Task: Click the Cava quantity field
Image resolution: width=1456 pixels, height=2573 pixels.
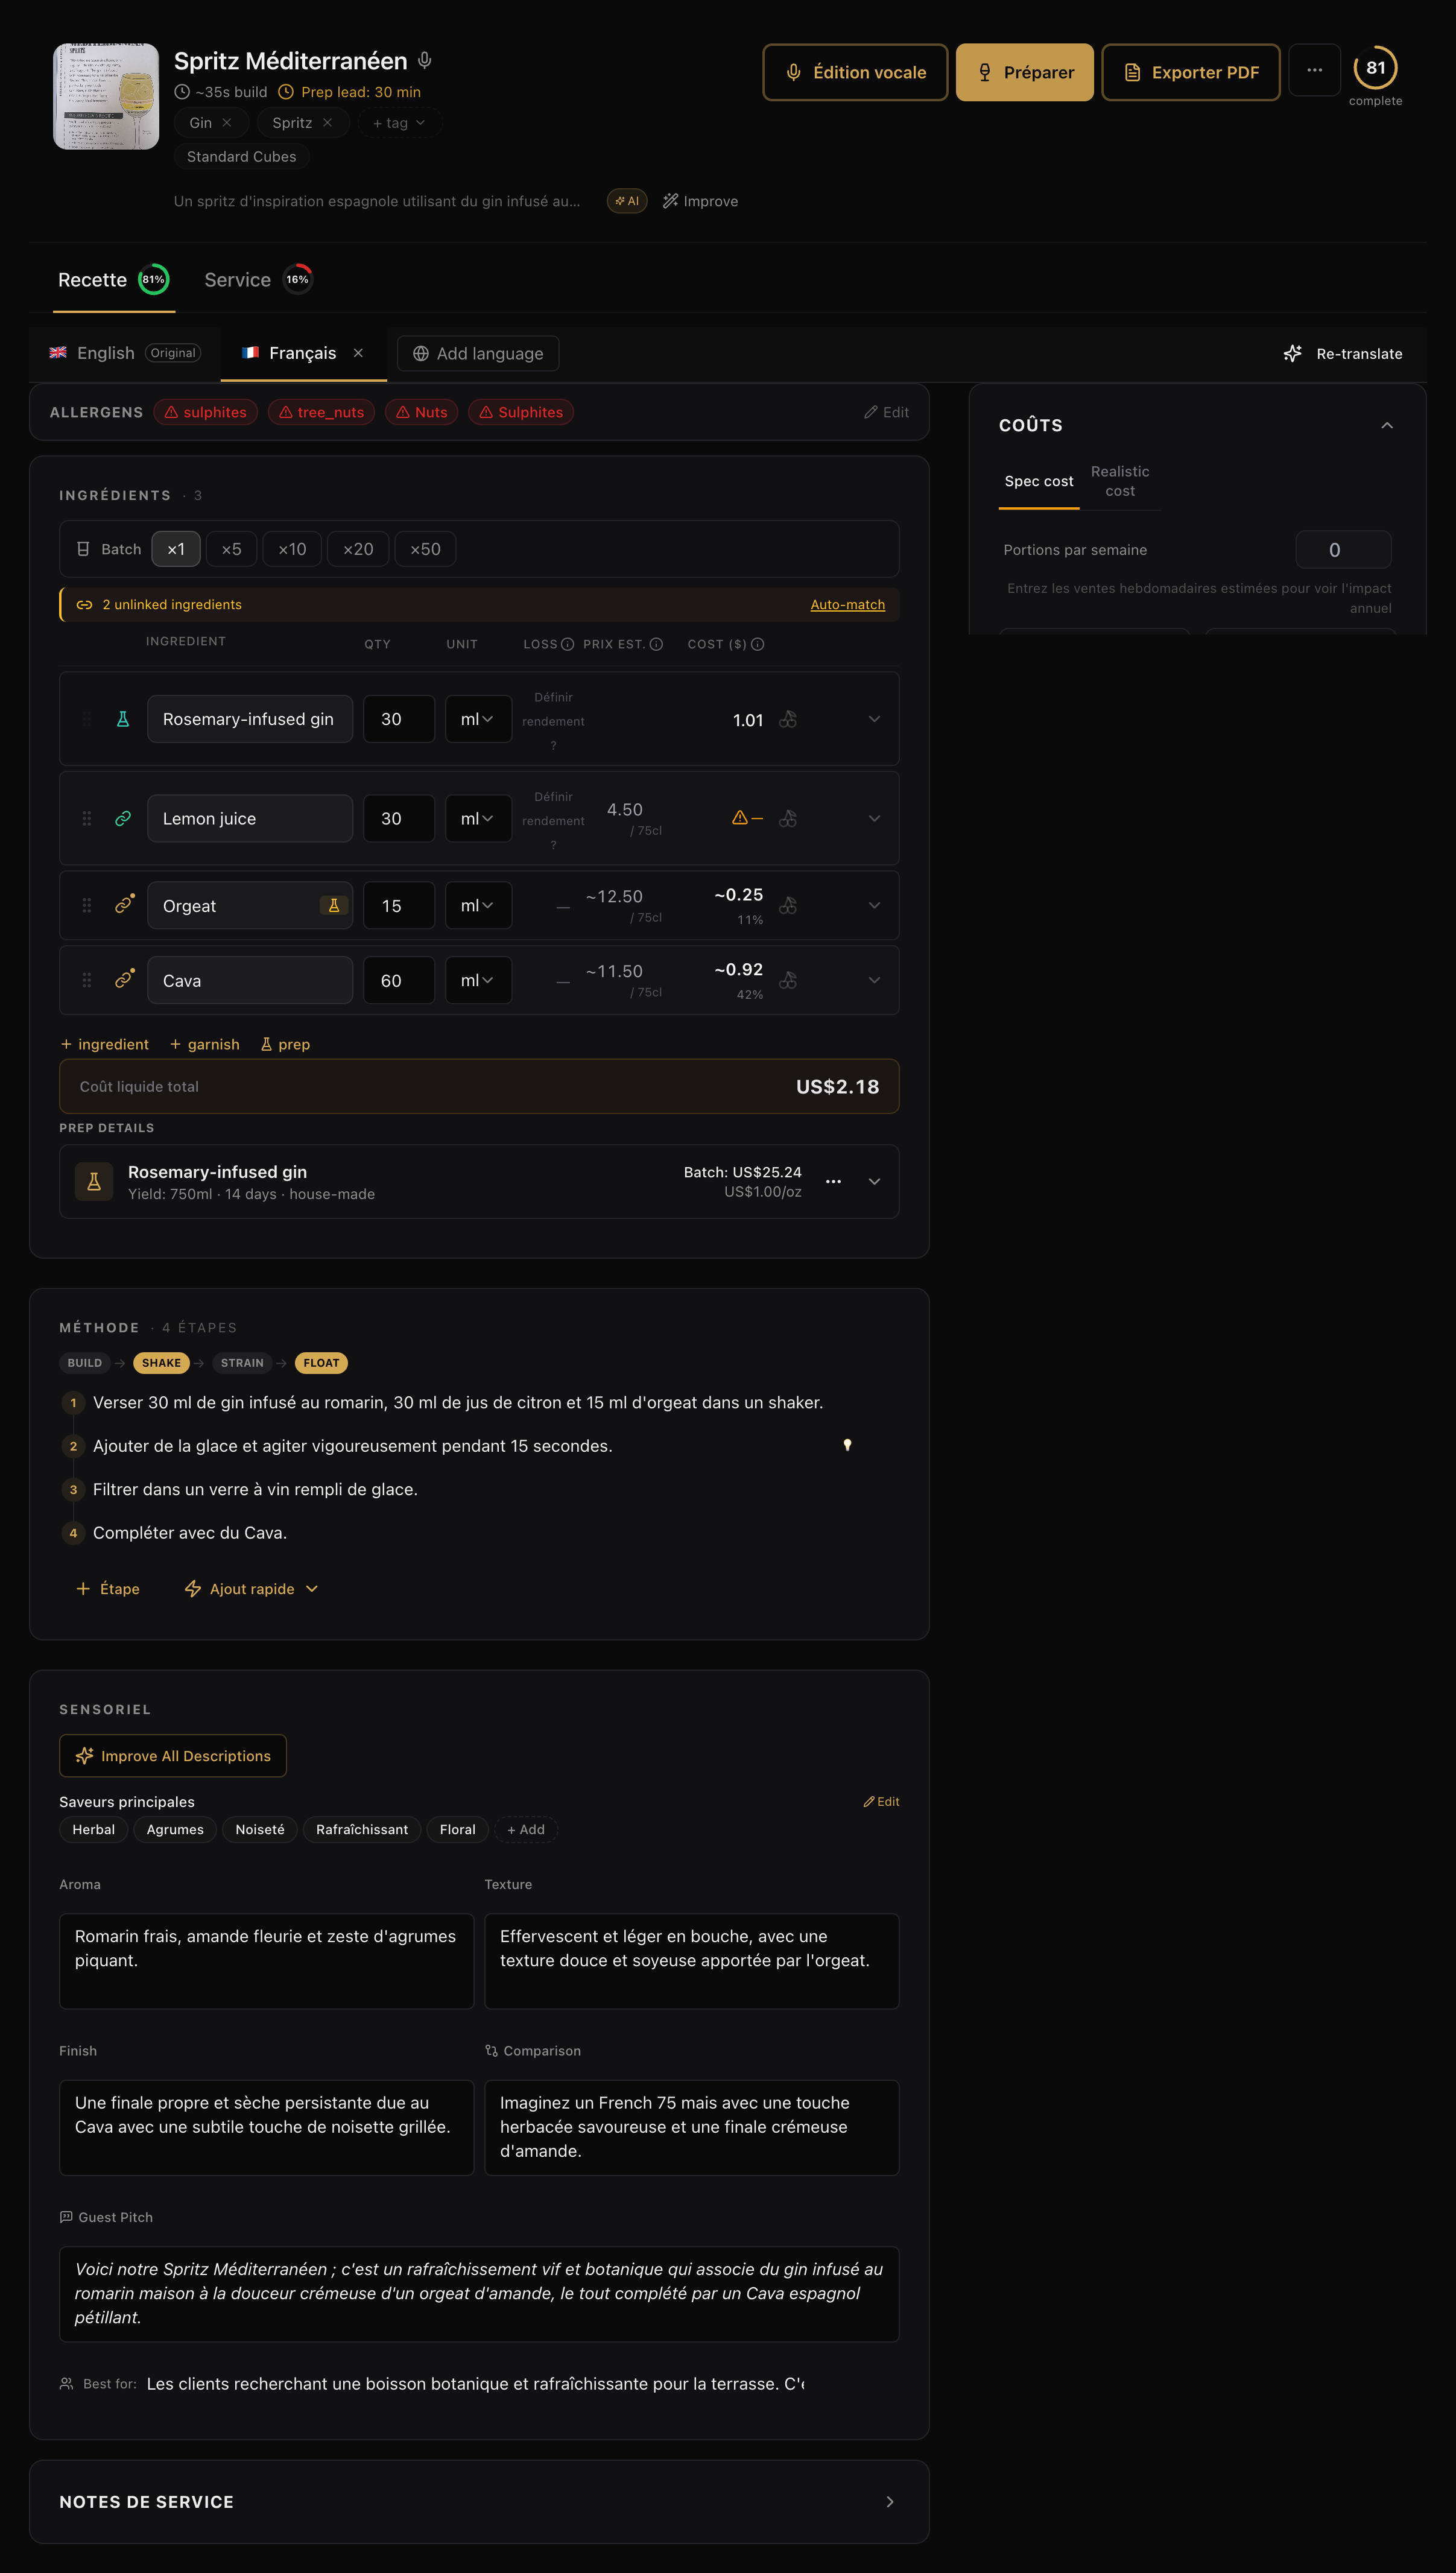Action: click(399, 980)
